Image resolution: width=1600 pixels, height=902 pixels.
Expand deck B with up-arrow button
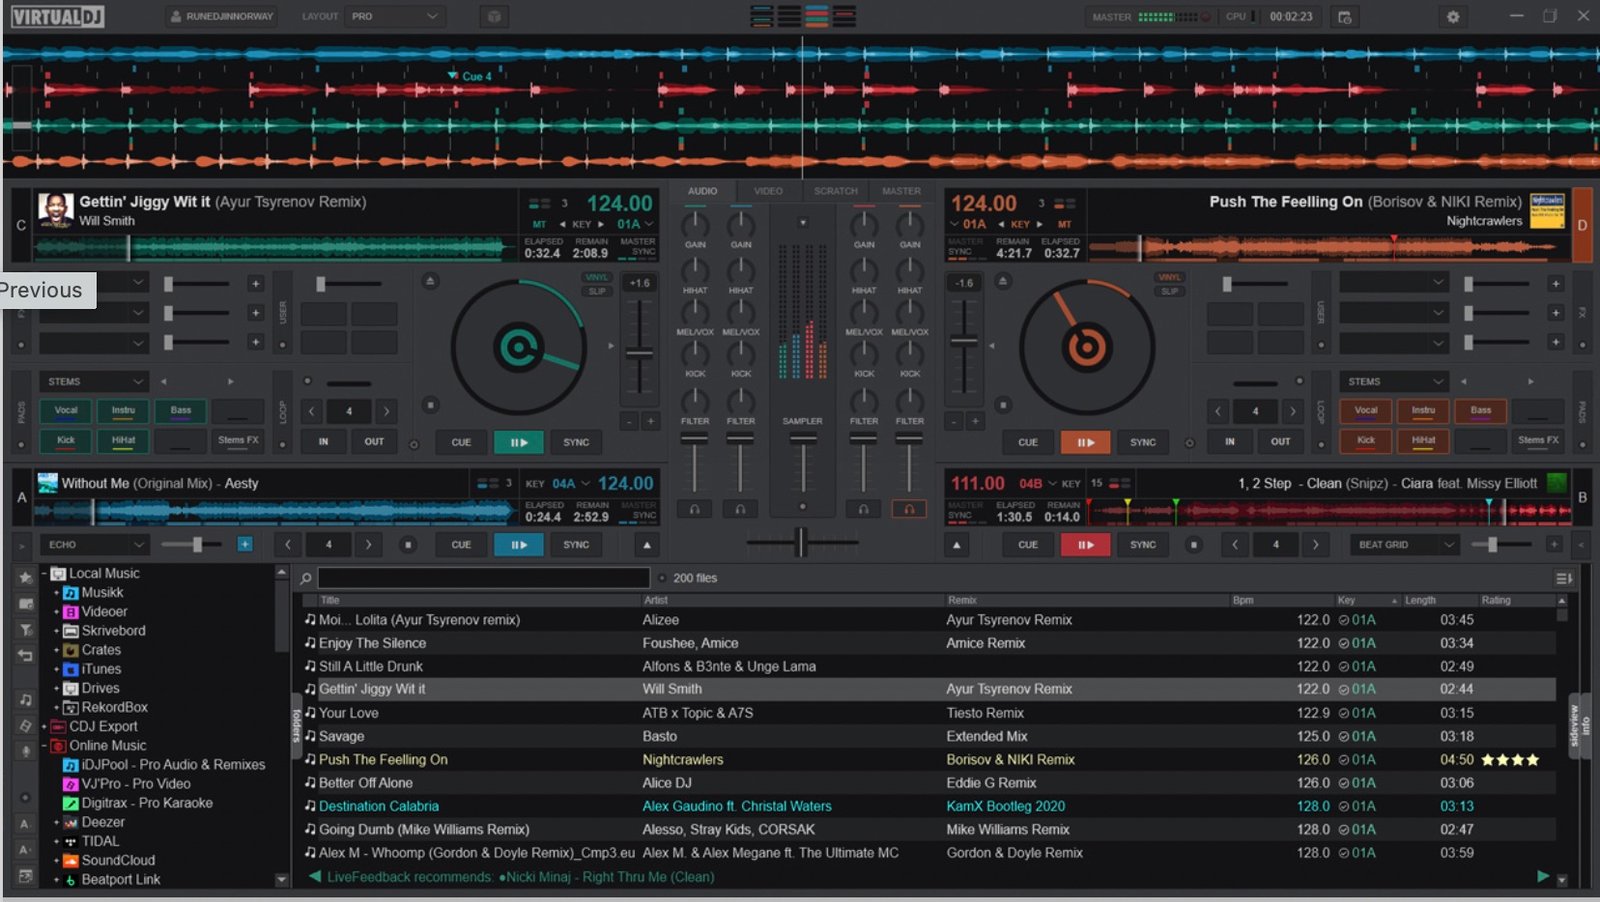coord(957,545)
